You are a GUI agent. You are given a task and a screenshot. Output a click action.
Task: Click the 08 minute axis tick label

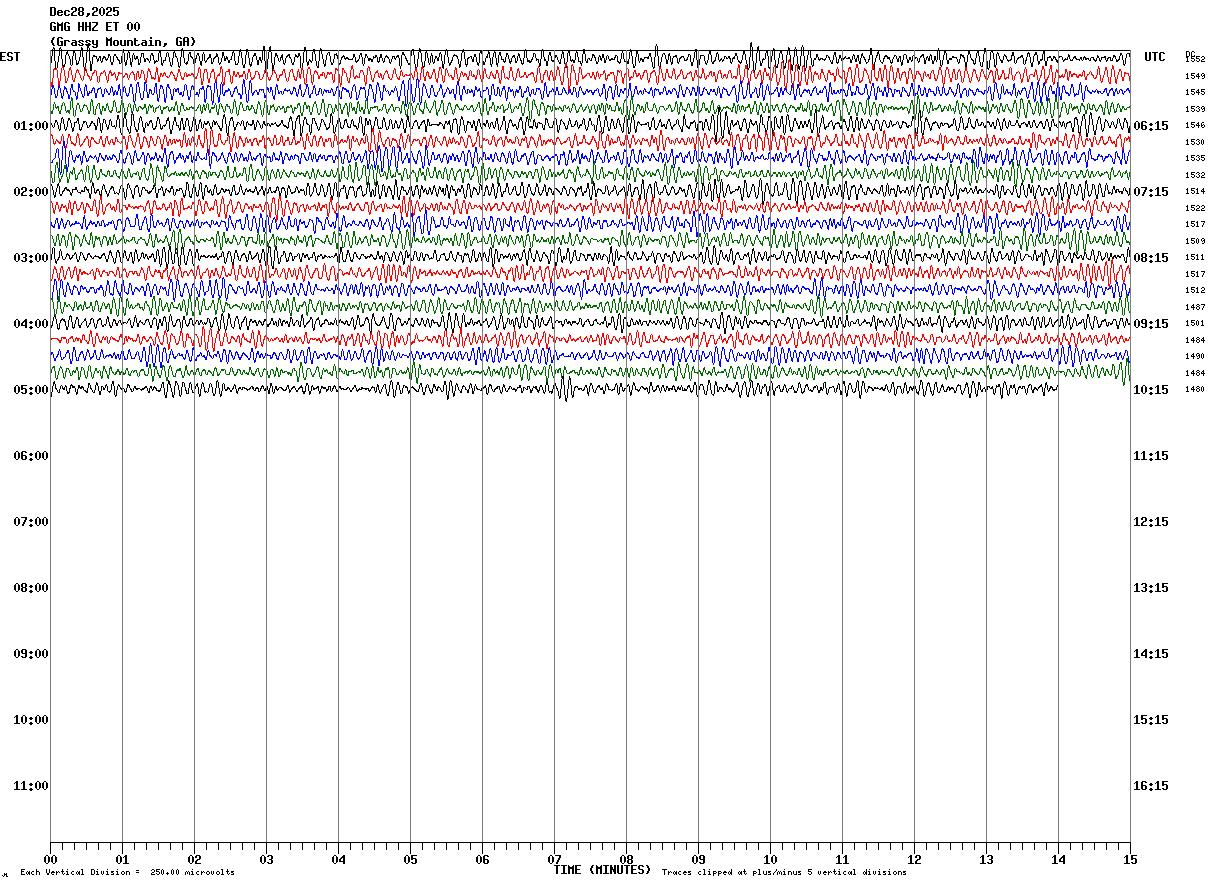point(626,860)
